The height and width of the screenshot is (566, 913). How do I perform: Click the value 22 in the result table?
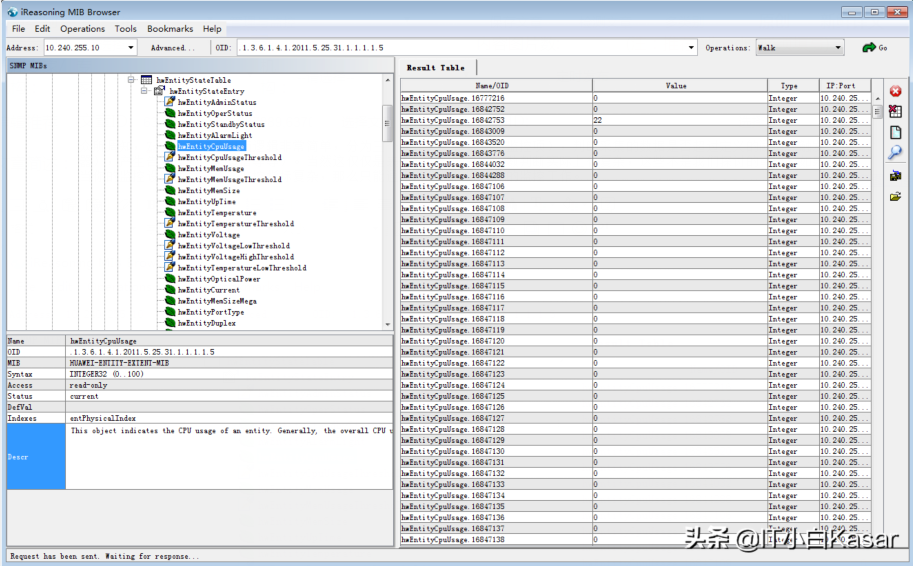[x=597, y=120]
